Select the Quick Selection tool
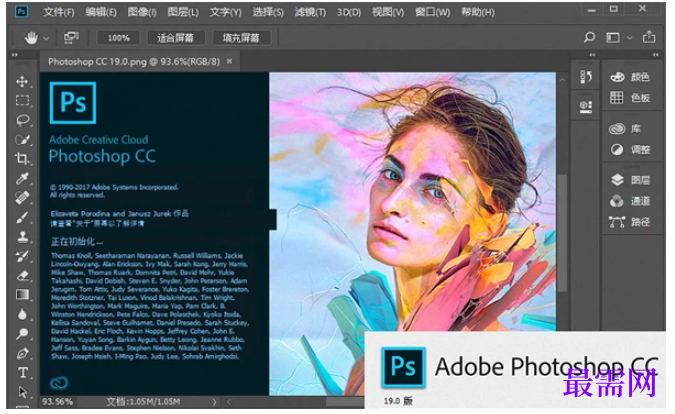The image size is (675, 414). (22, 139)
